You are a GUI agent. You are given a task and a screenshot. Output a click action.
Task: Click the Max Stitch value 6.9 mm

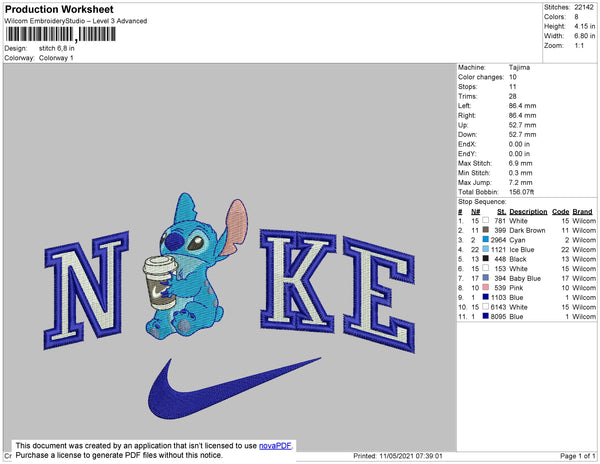(x=520, y=163)
